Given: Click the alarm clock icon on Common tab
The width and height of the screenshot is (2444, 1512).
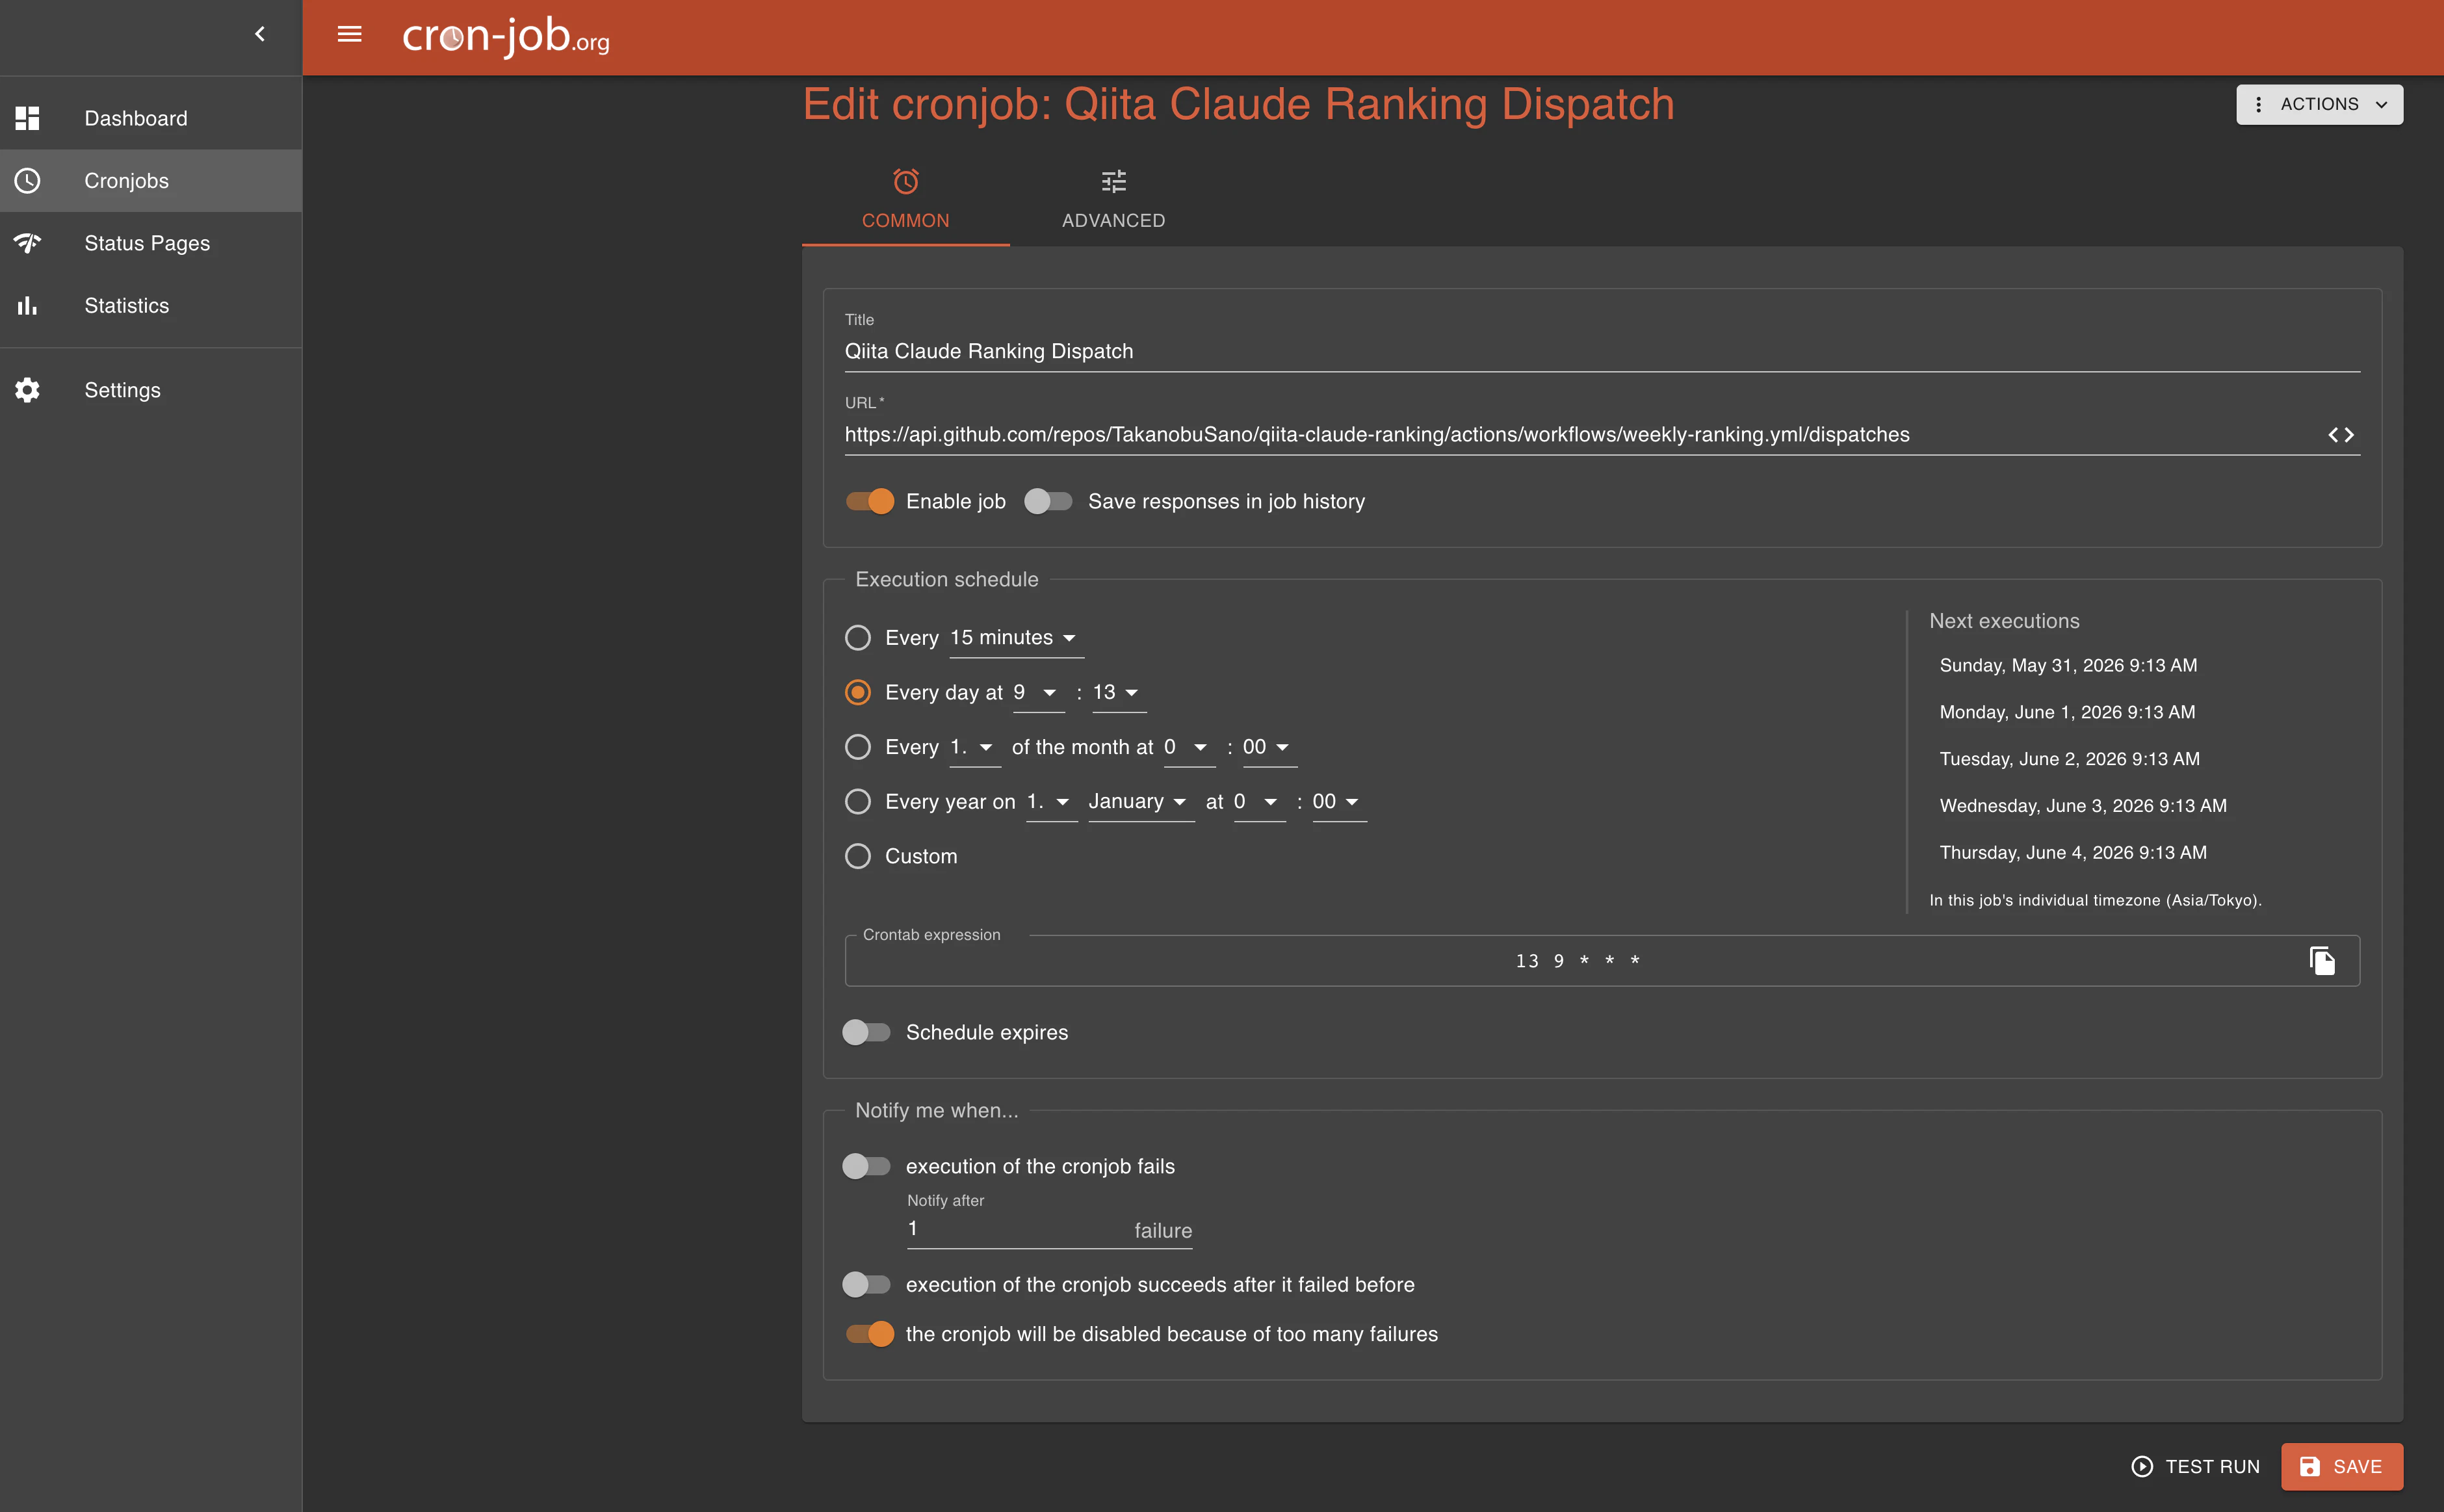Looking at the screenshot, I should (906, 181).
